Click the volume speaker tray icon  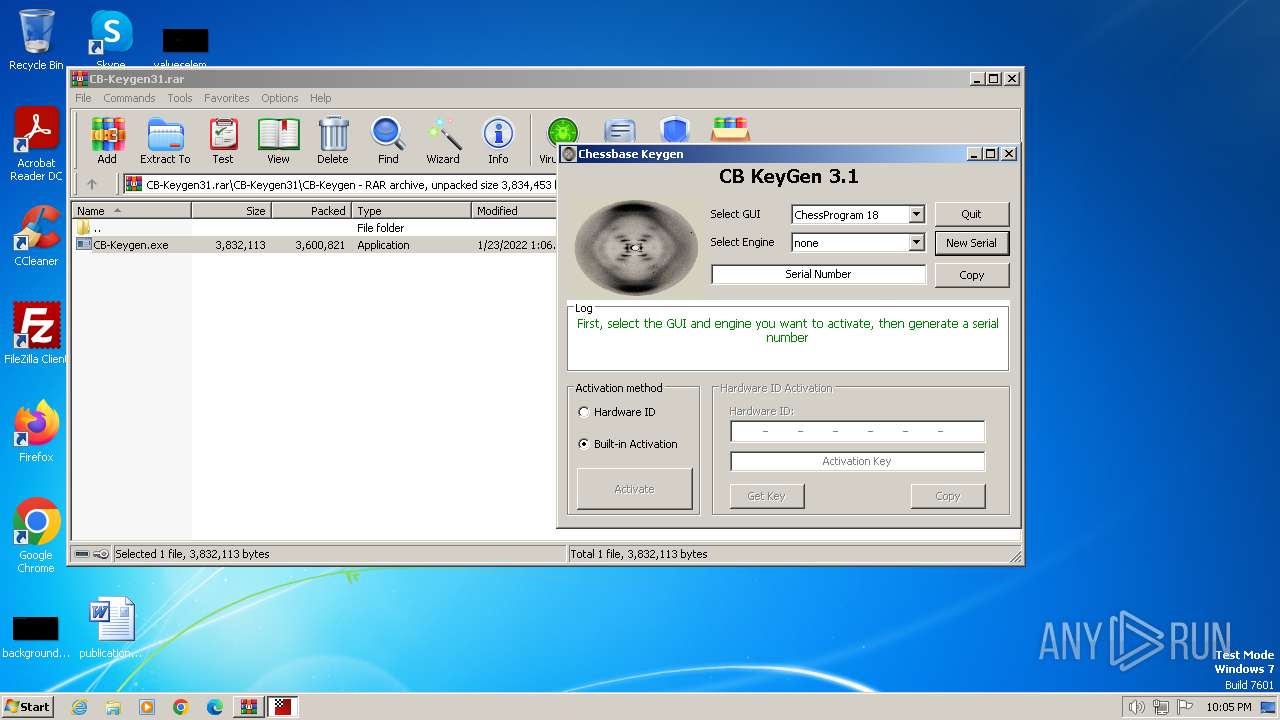pos(1136,707)
